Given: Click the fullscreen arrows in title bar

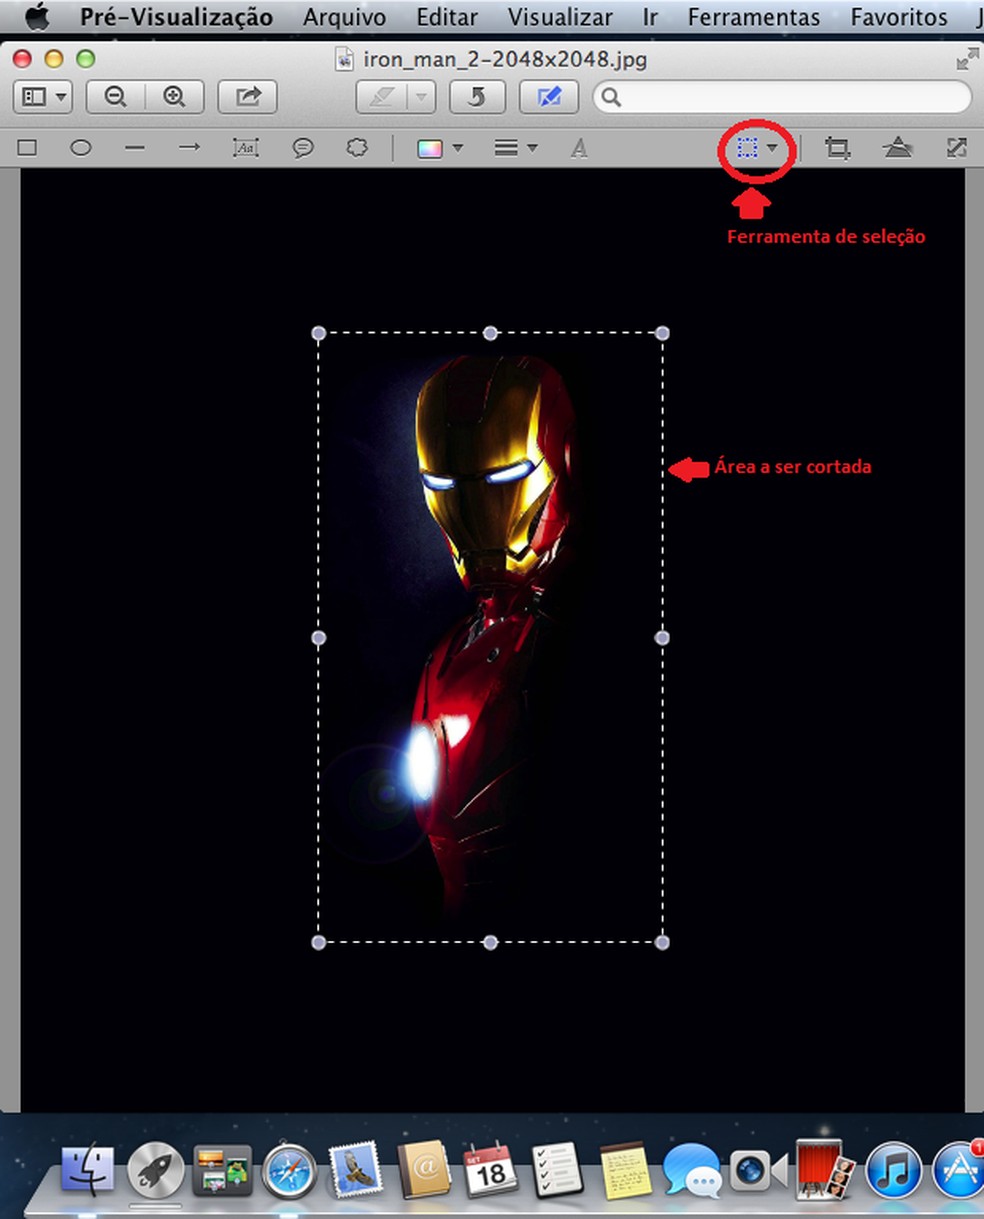Looking at the screenshot, I should tap(967, 59).
